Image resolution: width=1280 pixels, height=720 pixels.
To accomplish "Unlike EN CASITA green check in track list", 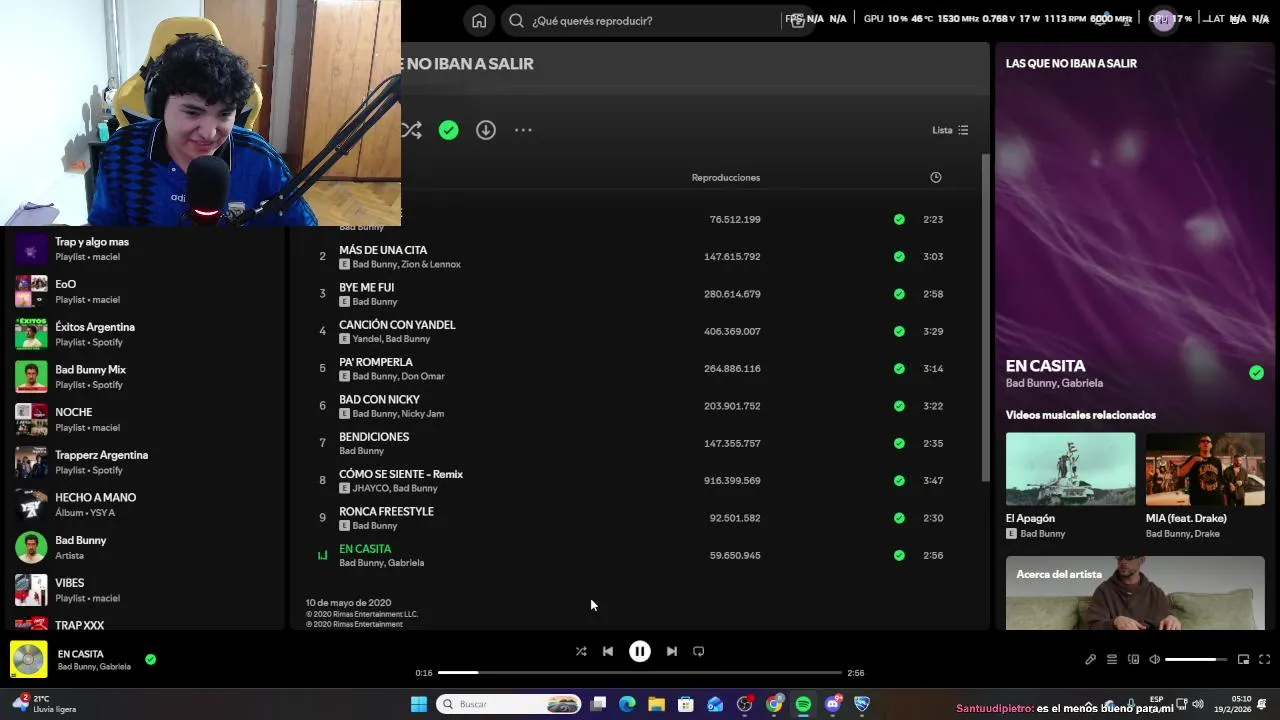I will click(x=899, y=555).
